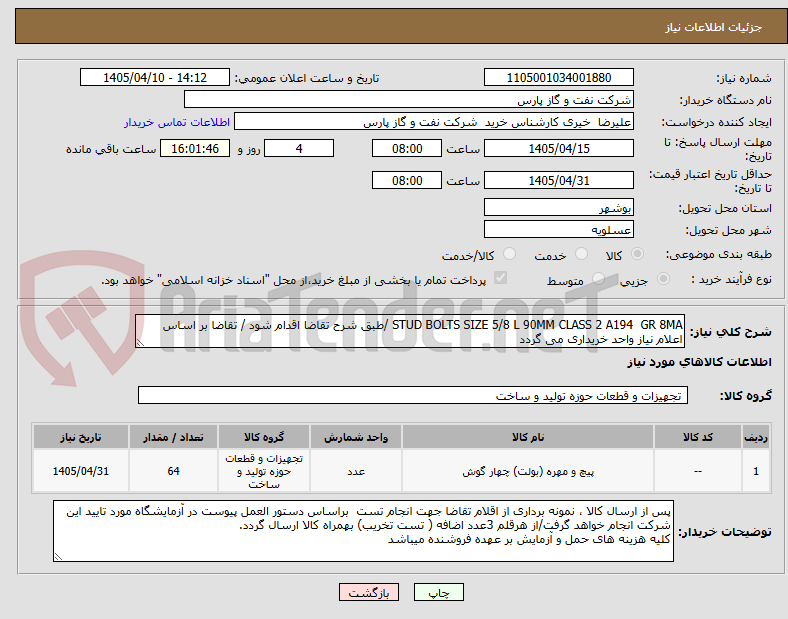Click the response deadline time 08:00 field

pos(407,148)
